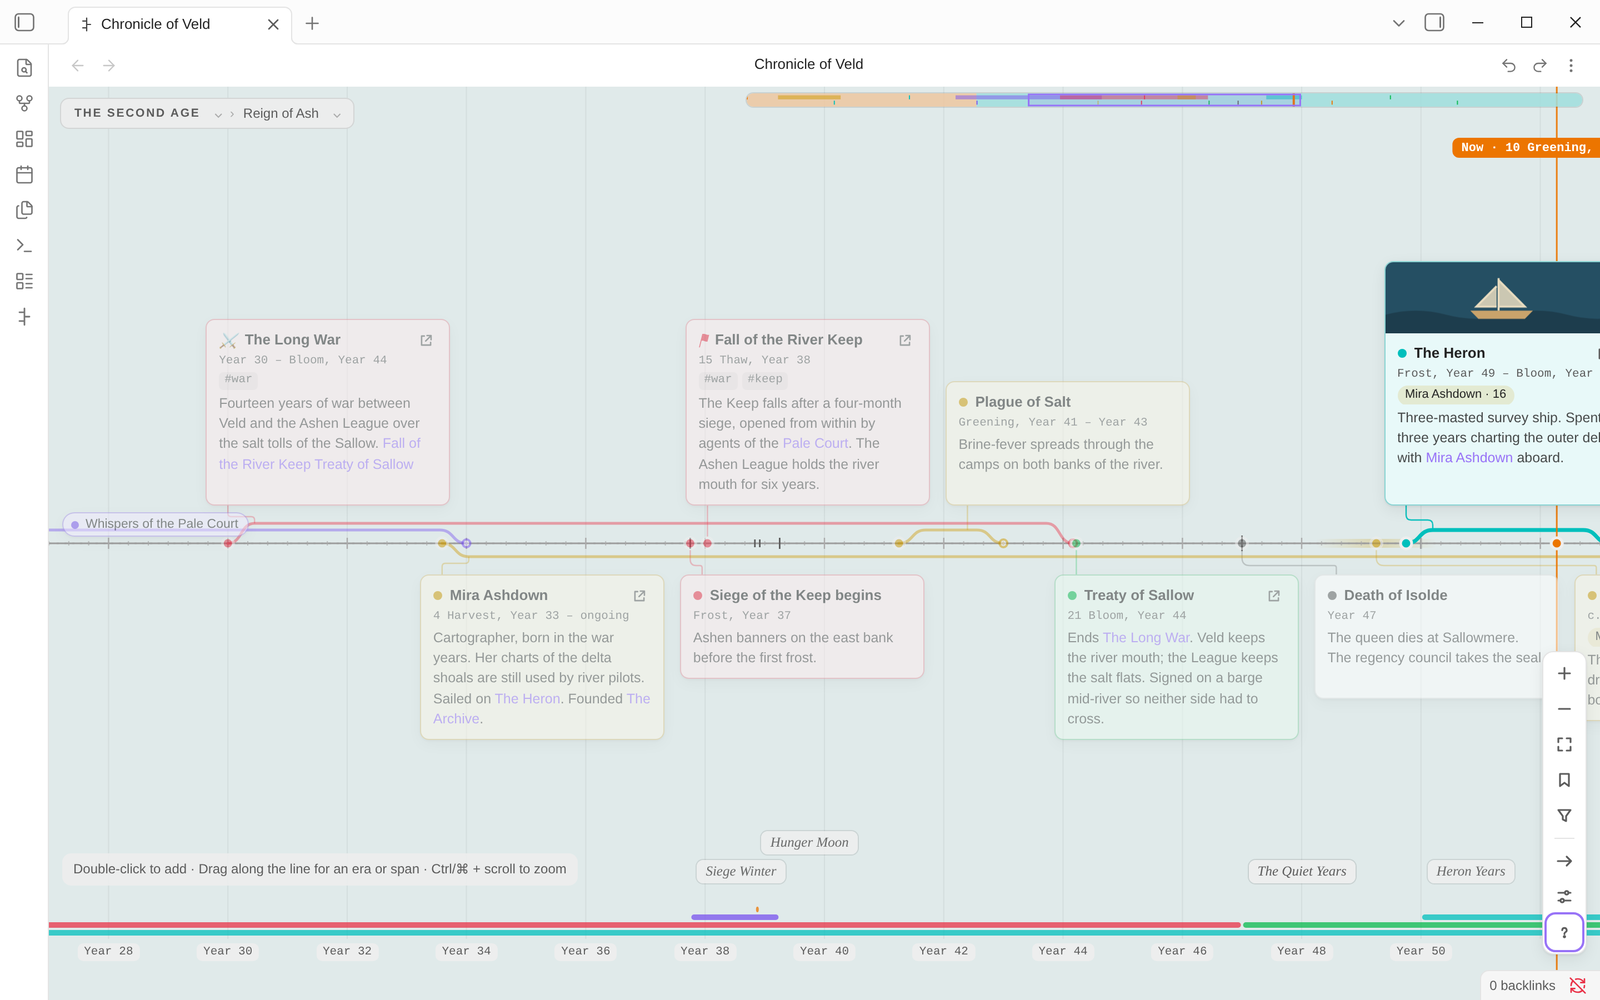Click the bookmark icon in timeline toolbar
This screenshot has height=1000, width=1600.
click(1564, 780)
